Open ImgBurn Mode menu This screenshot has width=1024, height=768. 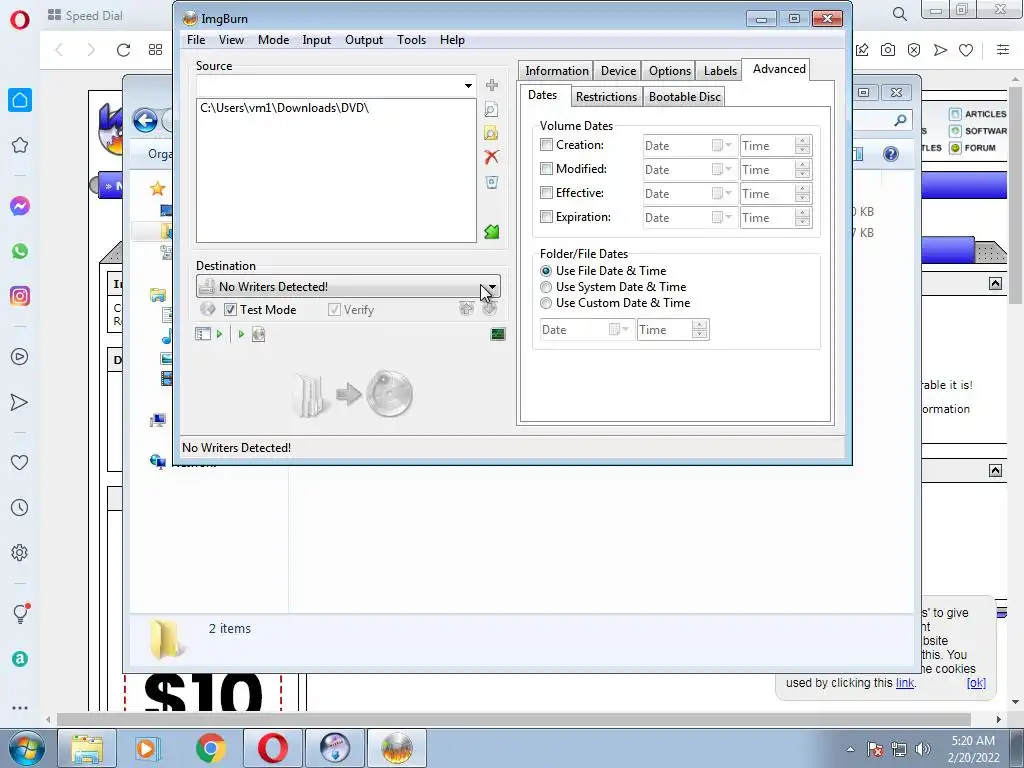(273, 40)
